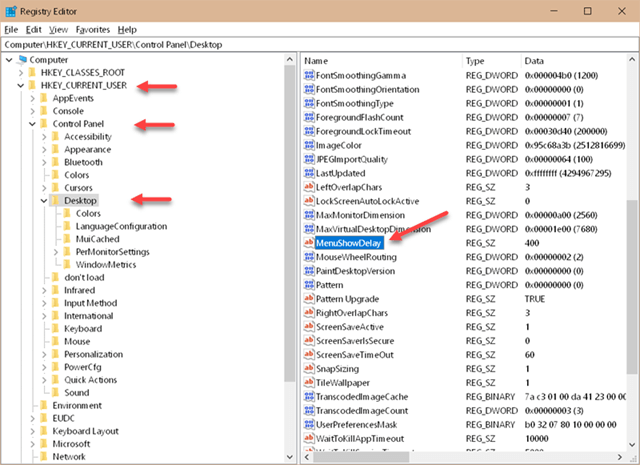
Task: Select the PaintDesktopVersion value name
Action: coord(355,271)
